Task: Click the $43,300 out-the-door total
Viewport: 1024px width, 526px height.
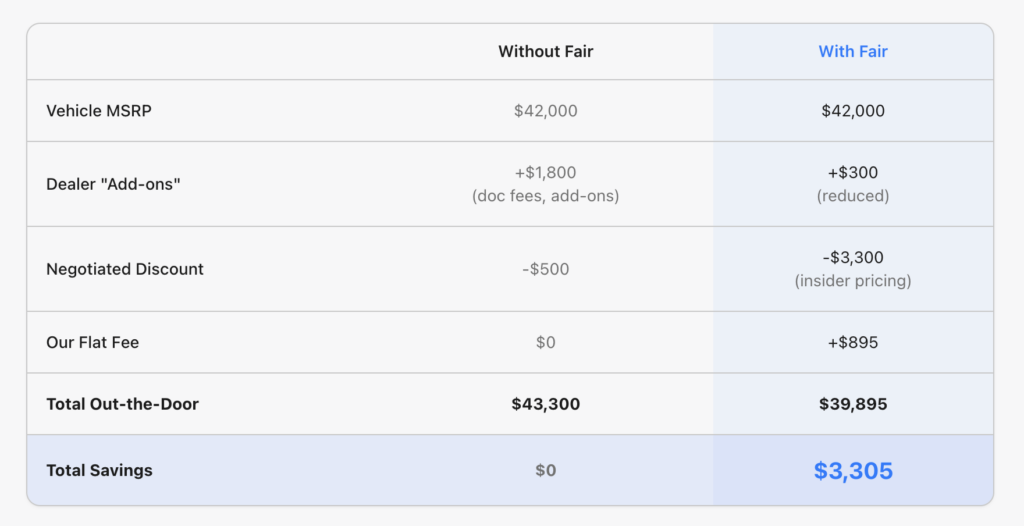Action: coord(545,404)
